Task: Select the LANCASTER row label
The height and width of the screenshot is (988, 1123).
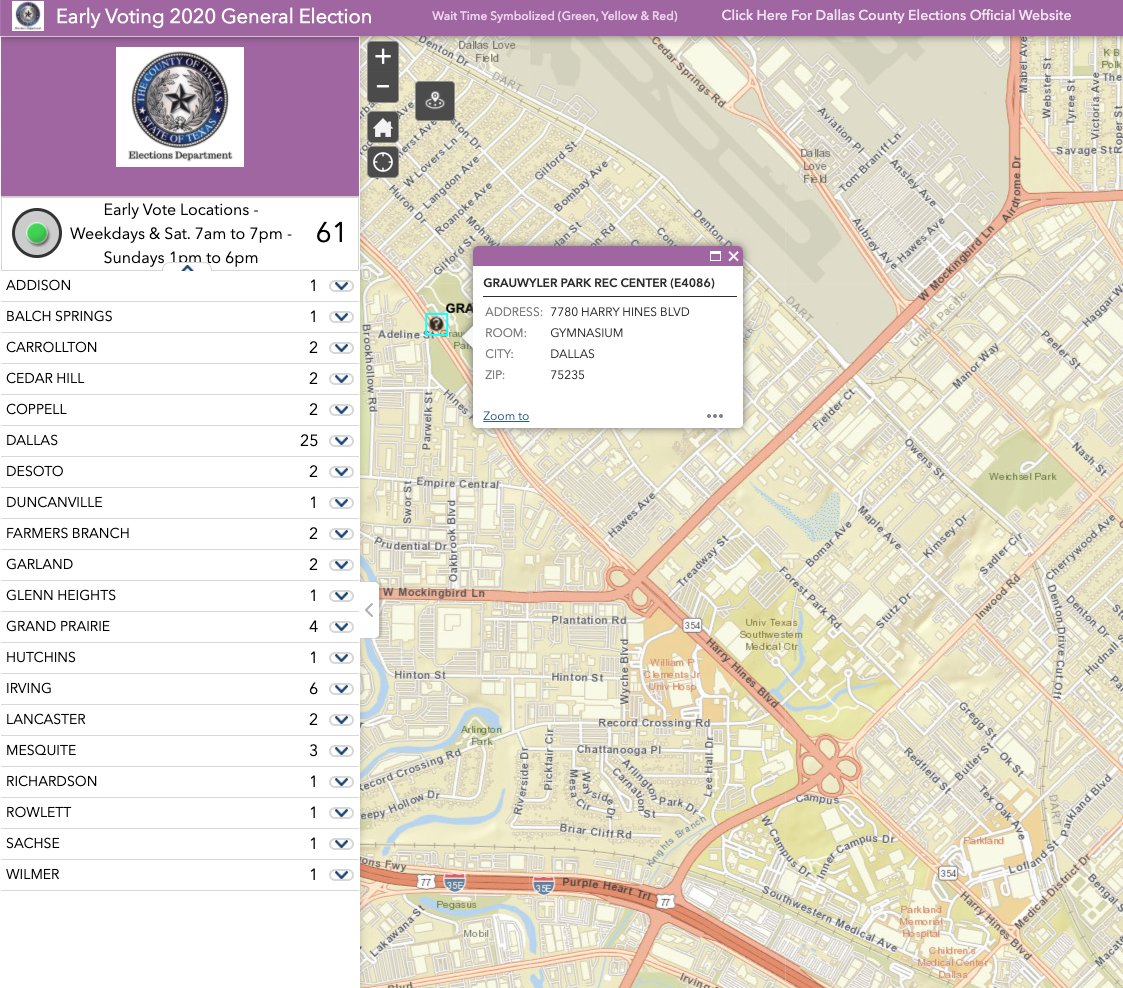Action: pos(46,719)
